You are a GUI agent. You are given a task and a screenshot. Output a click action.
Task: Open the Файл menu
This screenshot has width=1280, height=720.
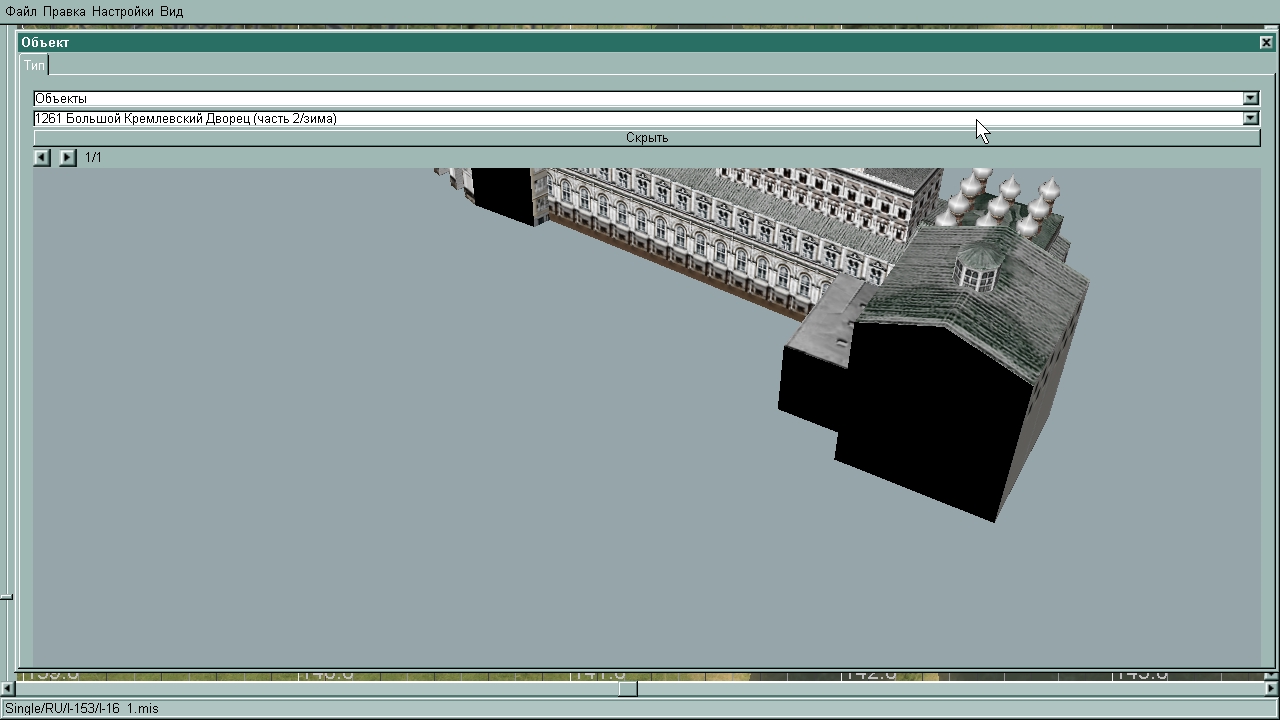pos(21,11)
